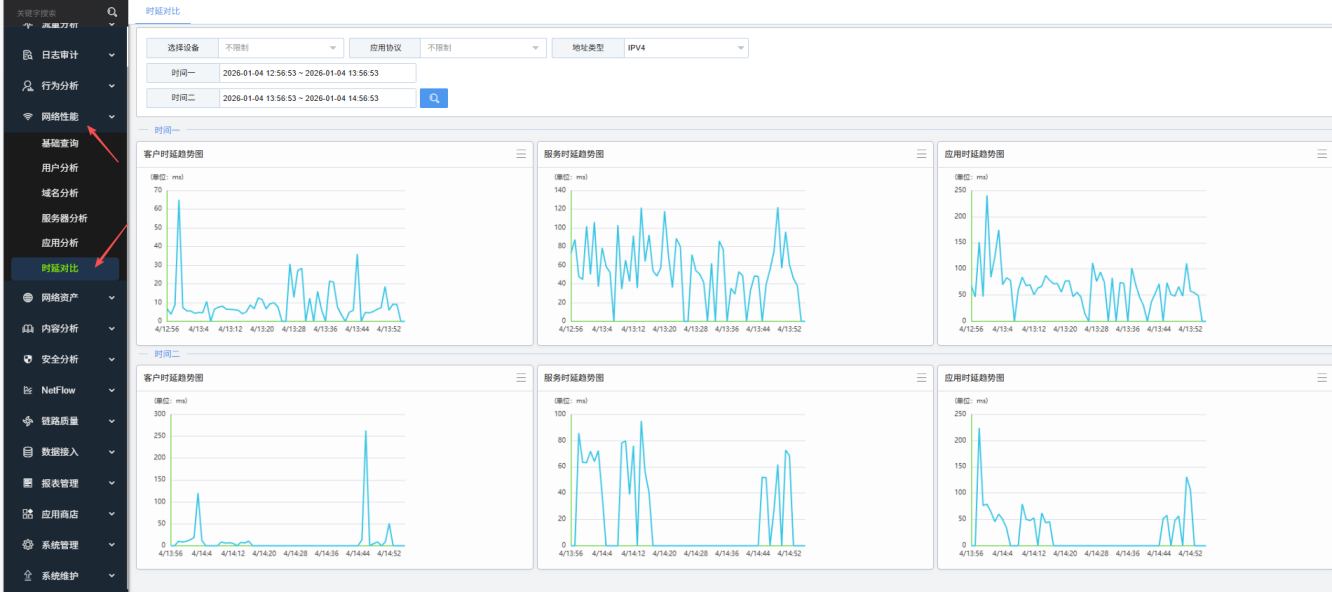Open the 选择设备 dropdown
The image size is (1332, 592).
click(x=281, y=48)
